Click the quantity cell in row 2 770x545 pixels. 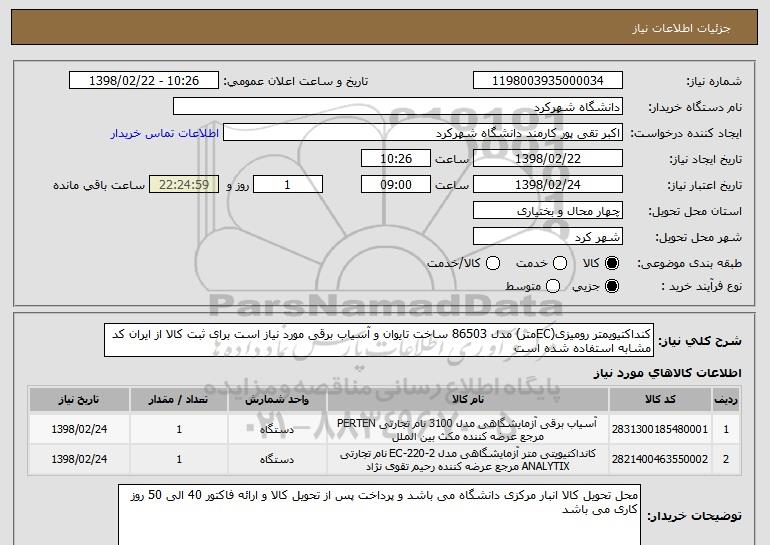pos(179,460)
